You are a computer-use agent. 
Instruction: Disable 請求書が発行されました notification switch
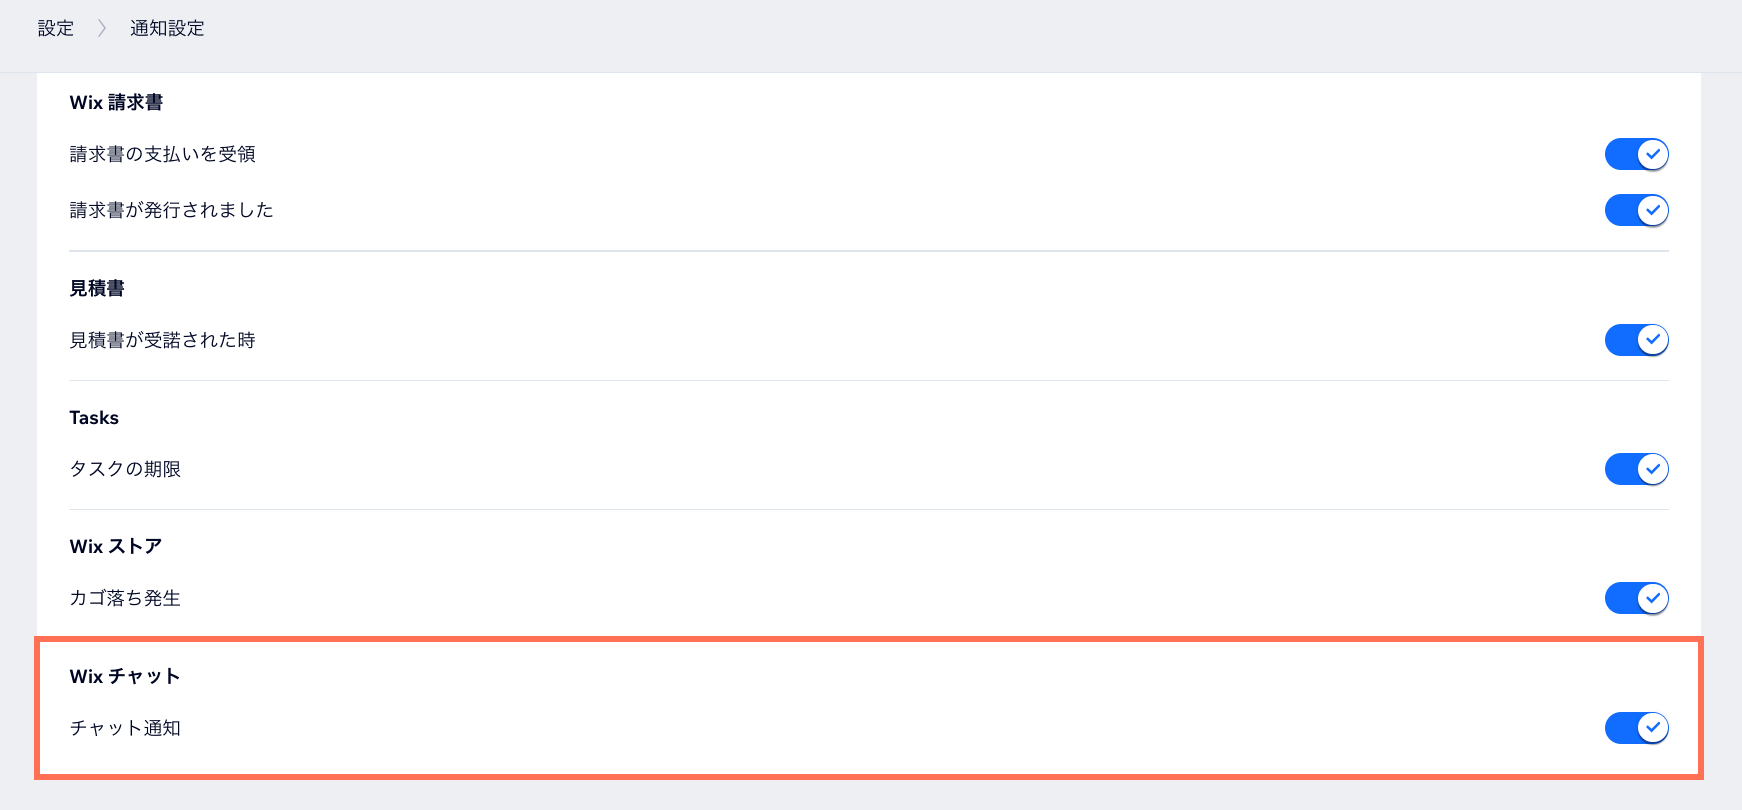(x=1636, y=210)
